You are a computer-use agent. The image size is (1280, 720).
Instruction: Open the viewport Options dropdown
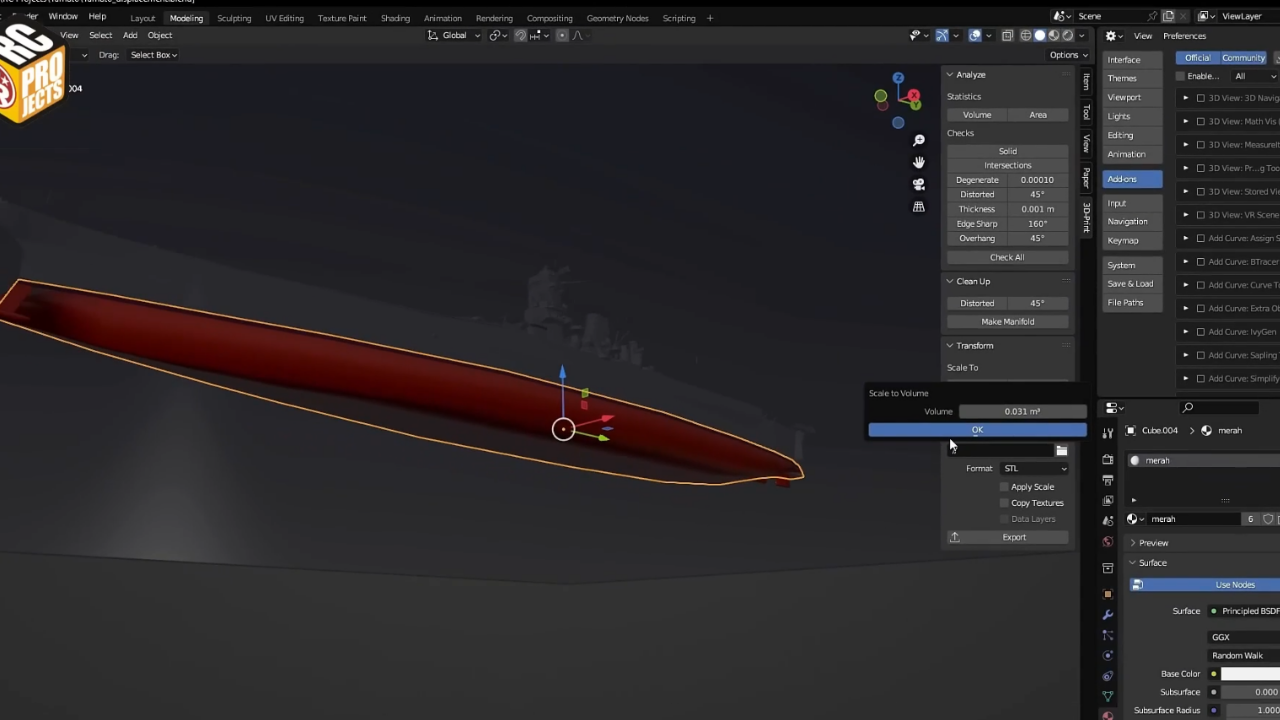[1068, 55]
